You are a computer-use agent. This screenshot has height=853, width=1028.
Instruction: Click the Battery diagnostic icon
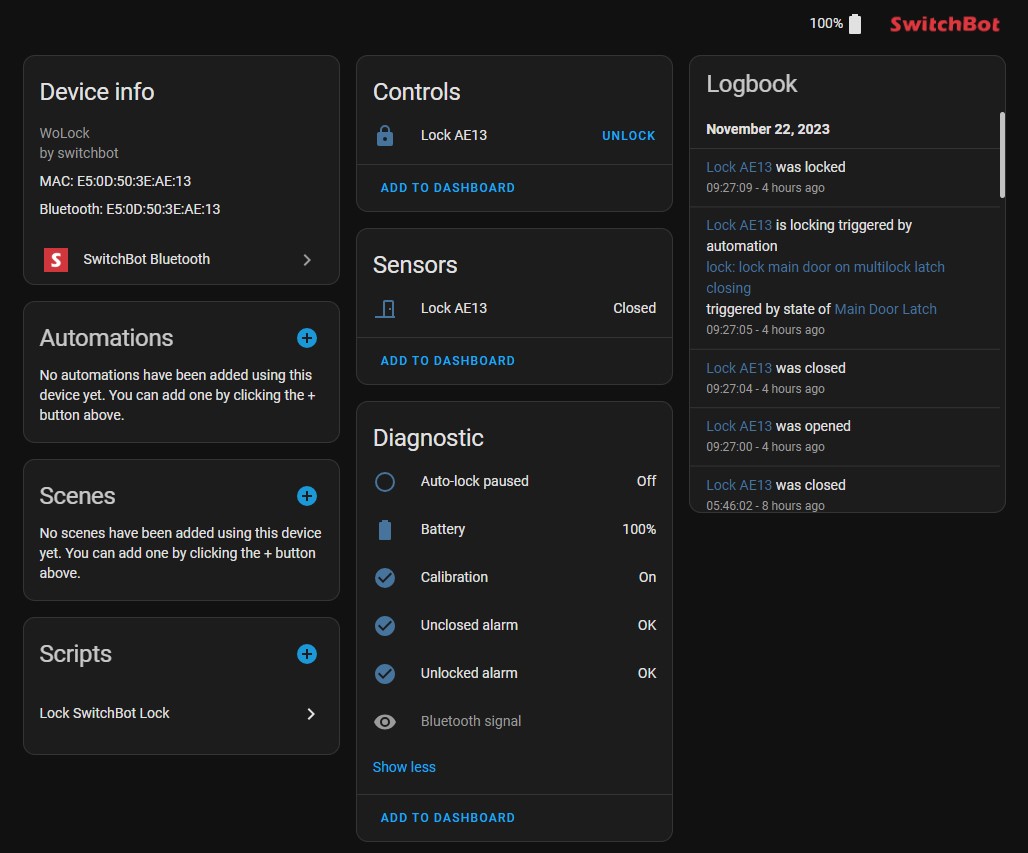pos(385,530)
